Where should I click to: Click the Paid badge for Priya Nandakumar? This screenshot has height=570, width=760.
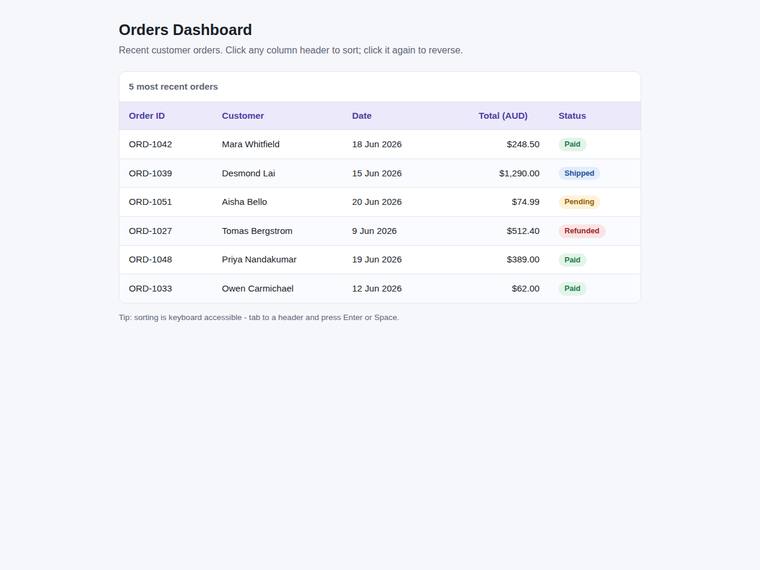[572, 260]
